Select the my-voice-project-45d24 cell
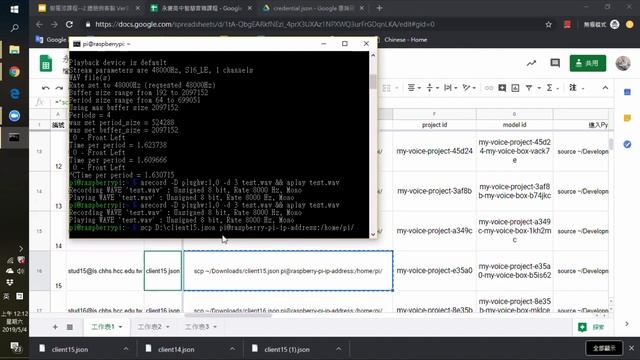 point(434,151)
